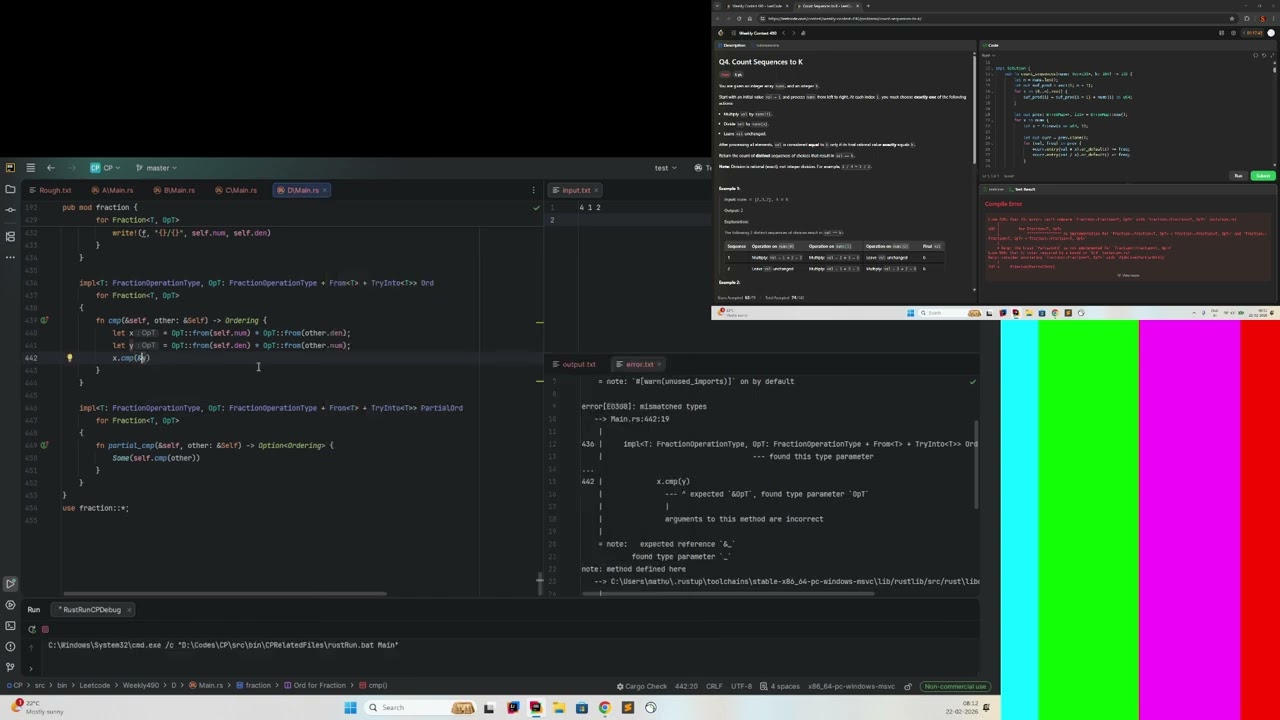Open more tool windows ellipsis
1280x720 pixels.
[x=10, y=257]
